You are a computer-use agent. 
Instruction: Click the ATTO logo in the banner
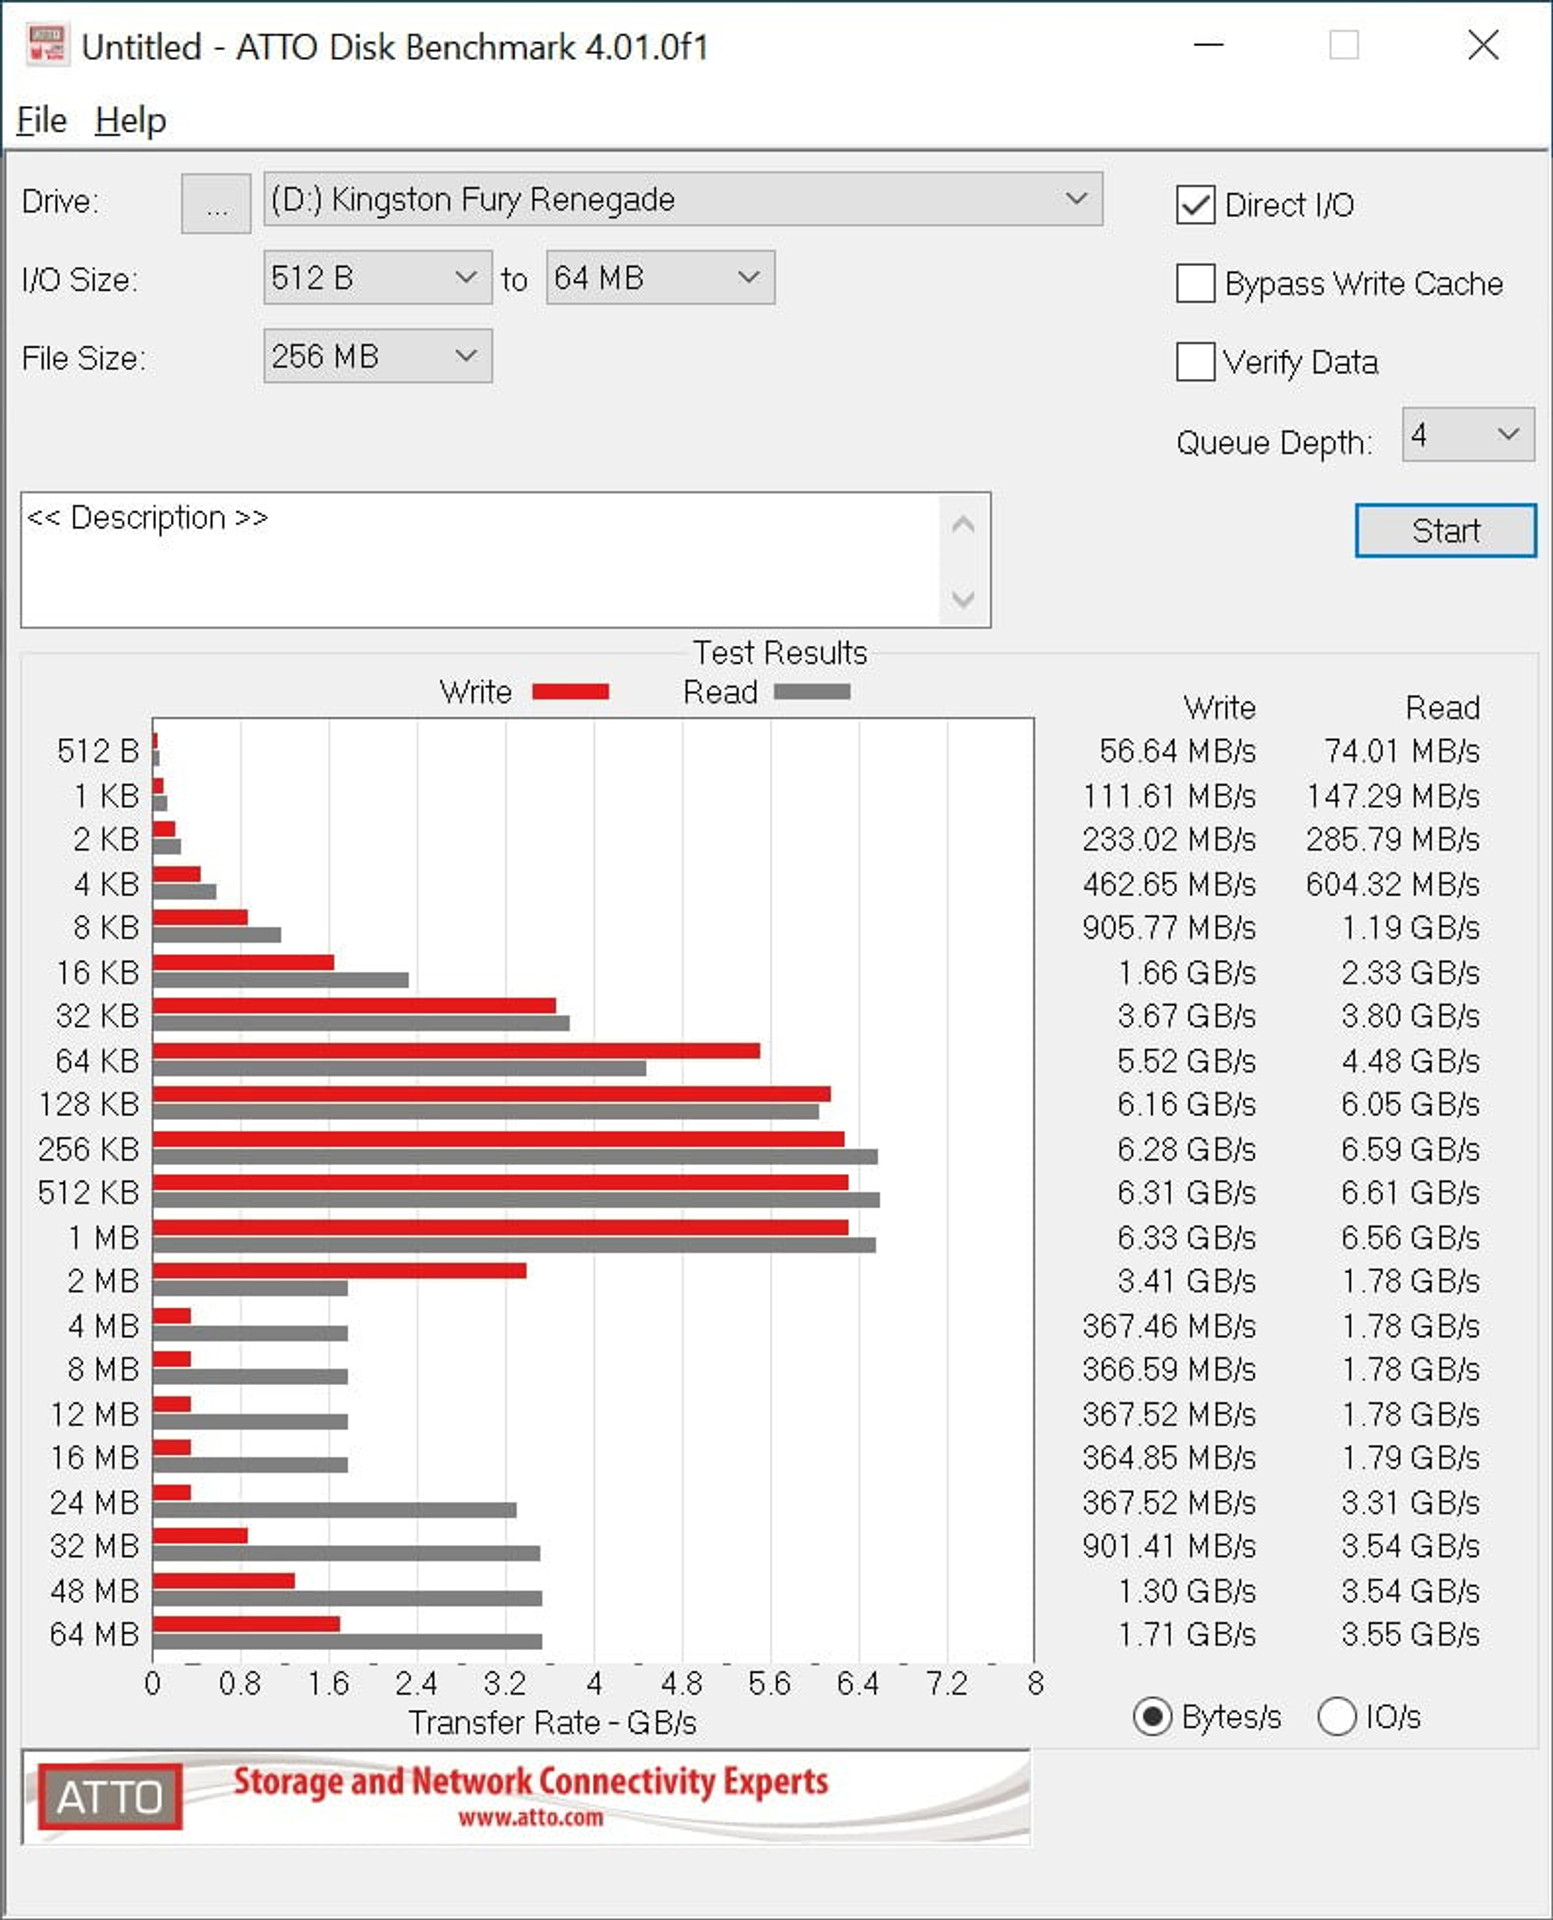point(110,1797)
